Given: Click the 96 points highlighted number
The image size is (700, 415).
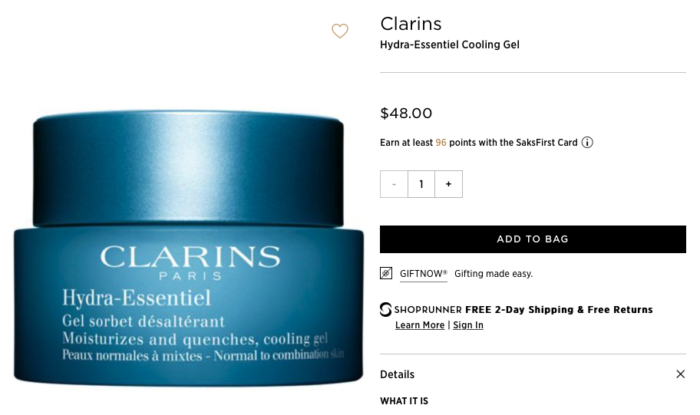Looking at the screenshot, I should click(441, 142).
